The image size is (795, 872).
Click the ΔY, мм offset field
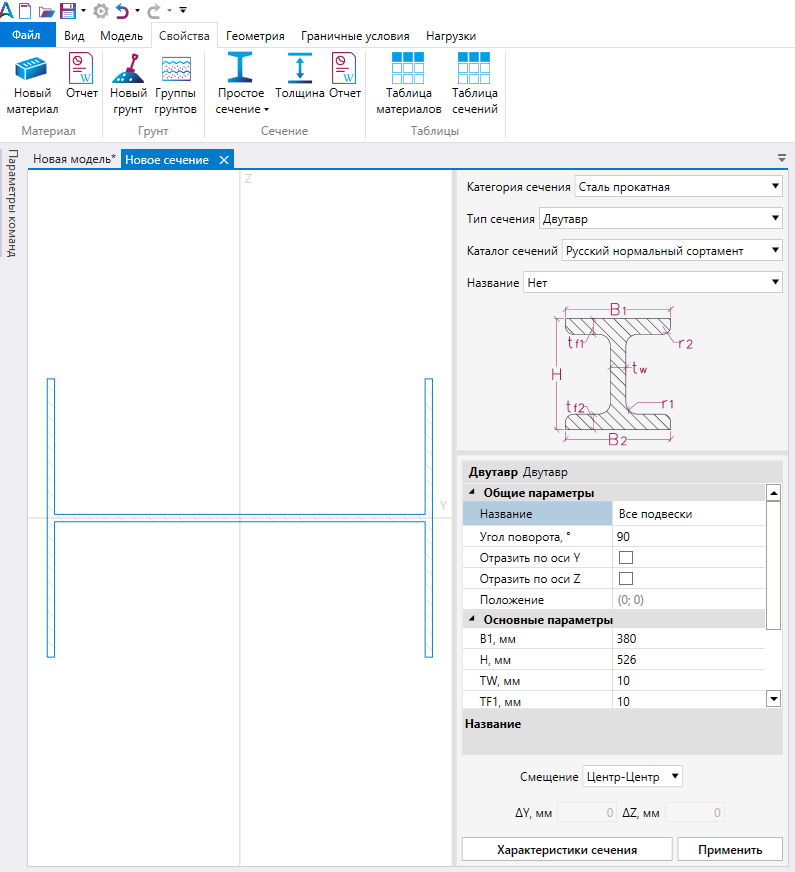coord(587,812)
